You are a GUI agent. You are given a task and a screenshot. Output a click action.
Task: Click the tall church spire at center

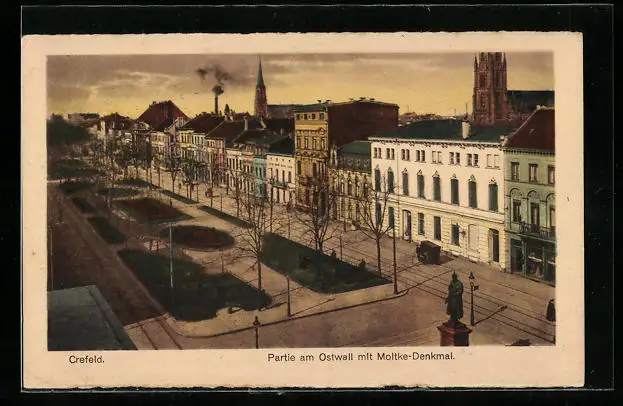pyautogui.click(x=260, y=90)
